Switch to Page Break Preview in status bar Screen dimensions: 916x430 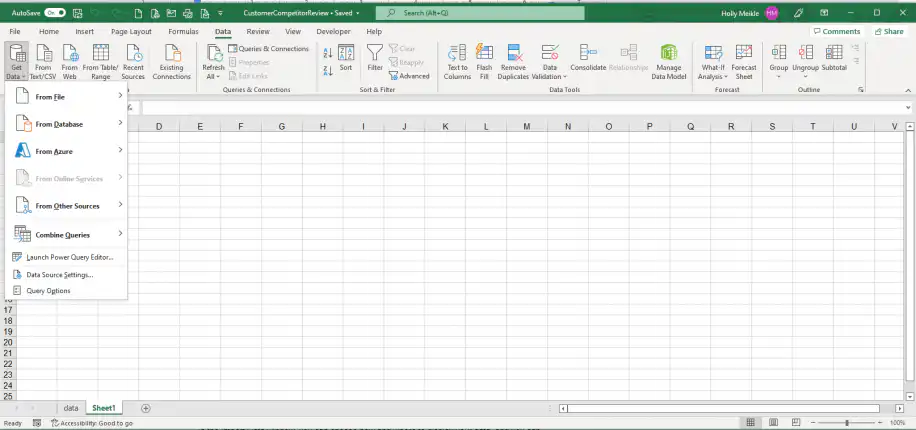coord(796,422)
